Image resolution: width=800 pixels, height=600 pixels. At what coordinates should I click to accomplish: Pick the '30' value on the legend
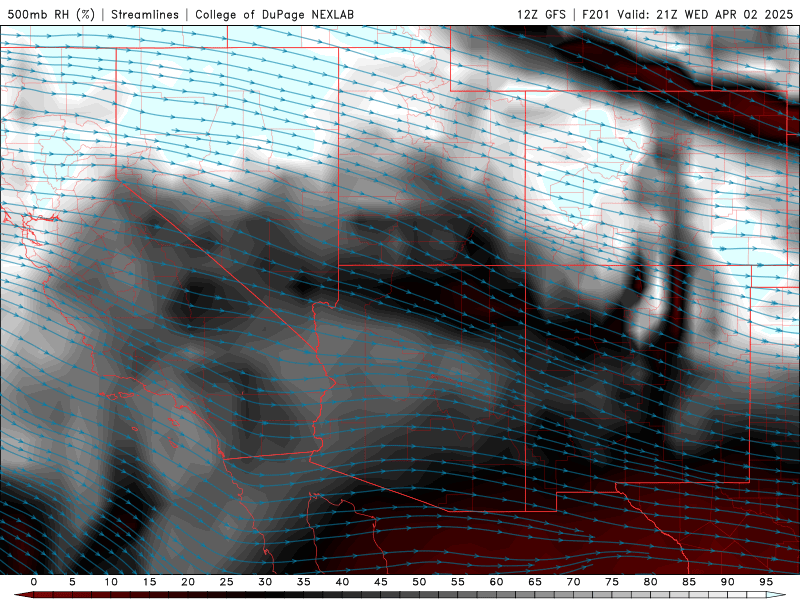coord(265,582)
